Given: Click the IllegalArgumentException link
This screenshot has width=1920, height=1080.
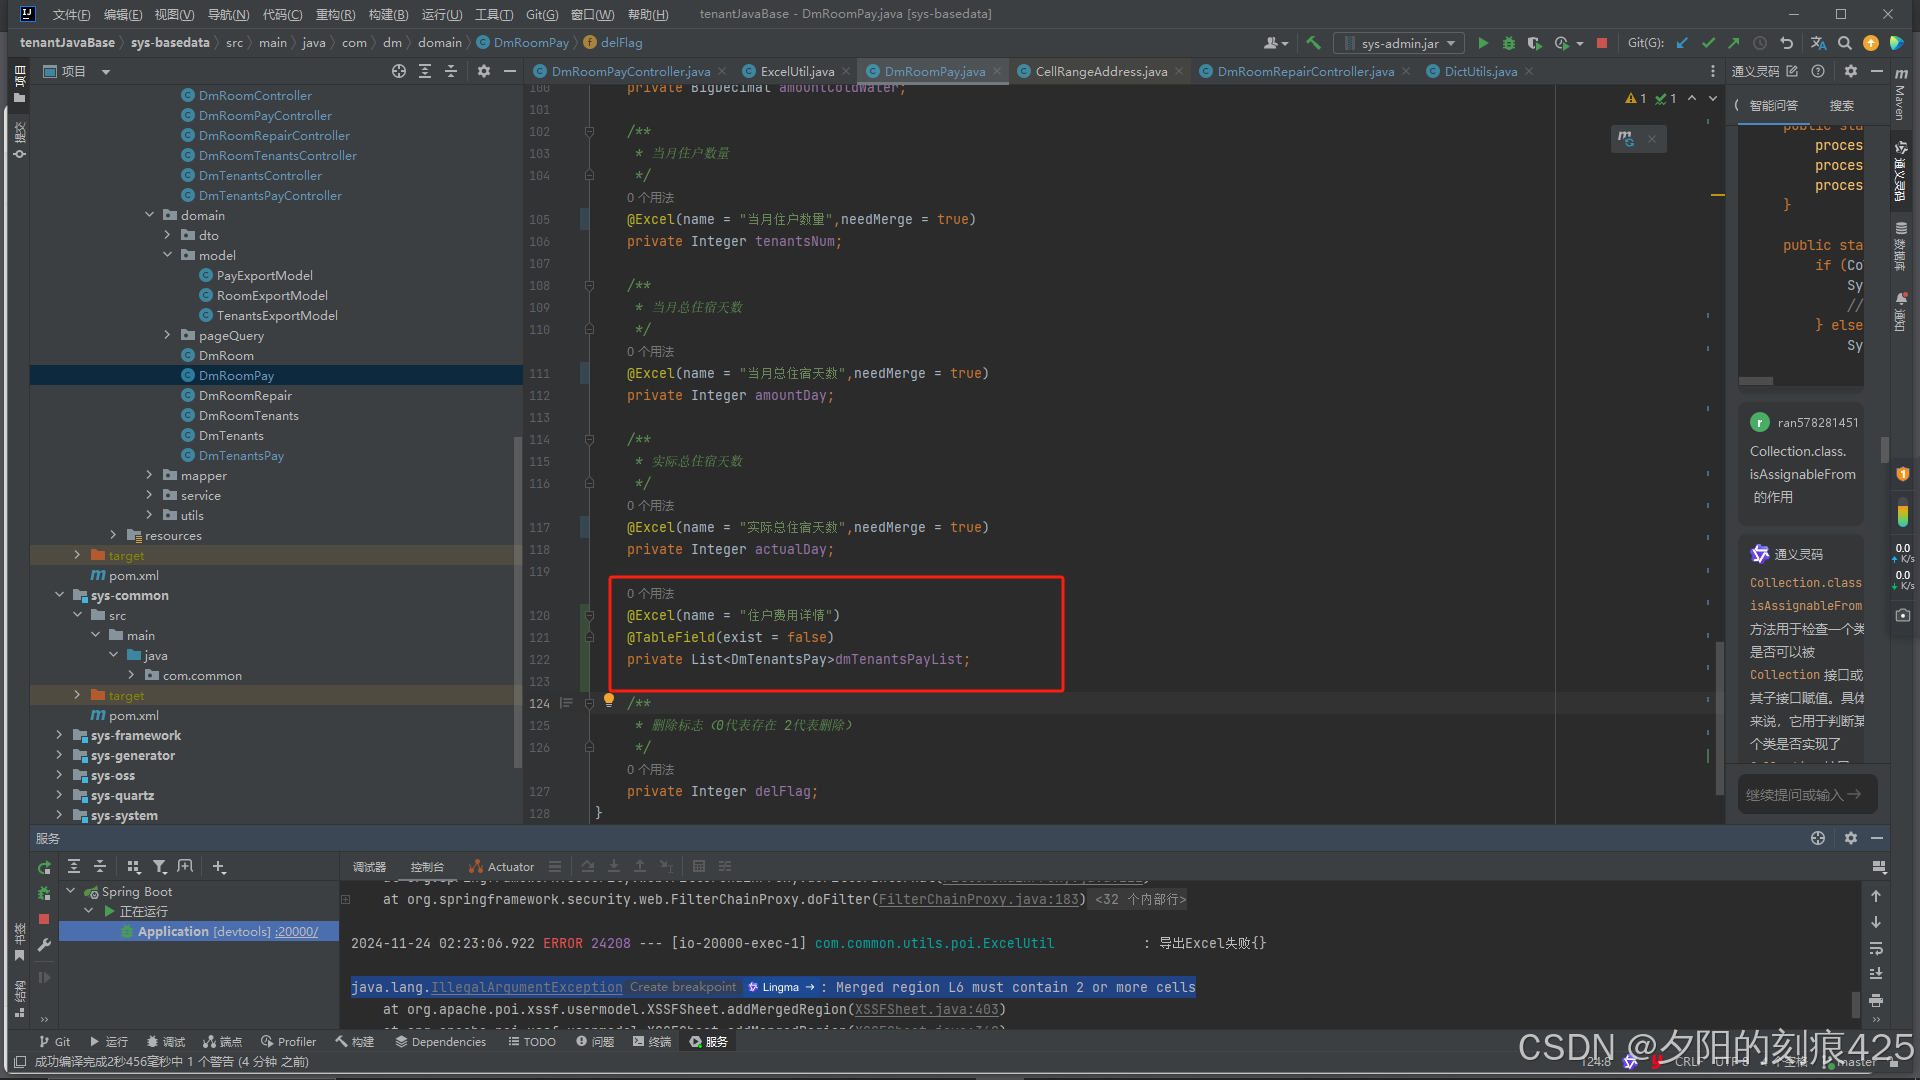Looking at the screenshot, I should click(x=526, y=987).
